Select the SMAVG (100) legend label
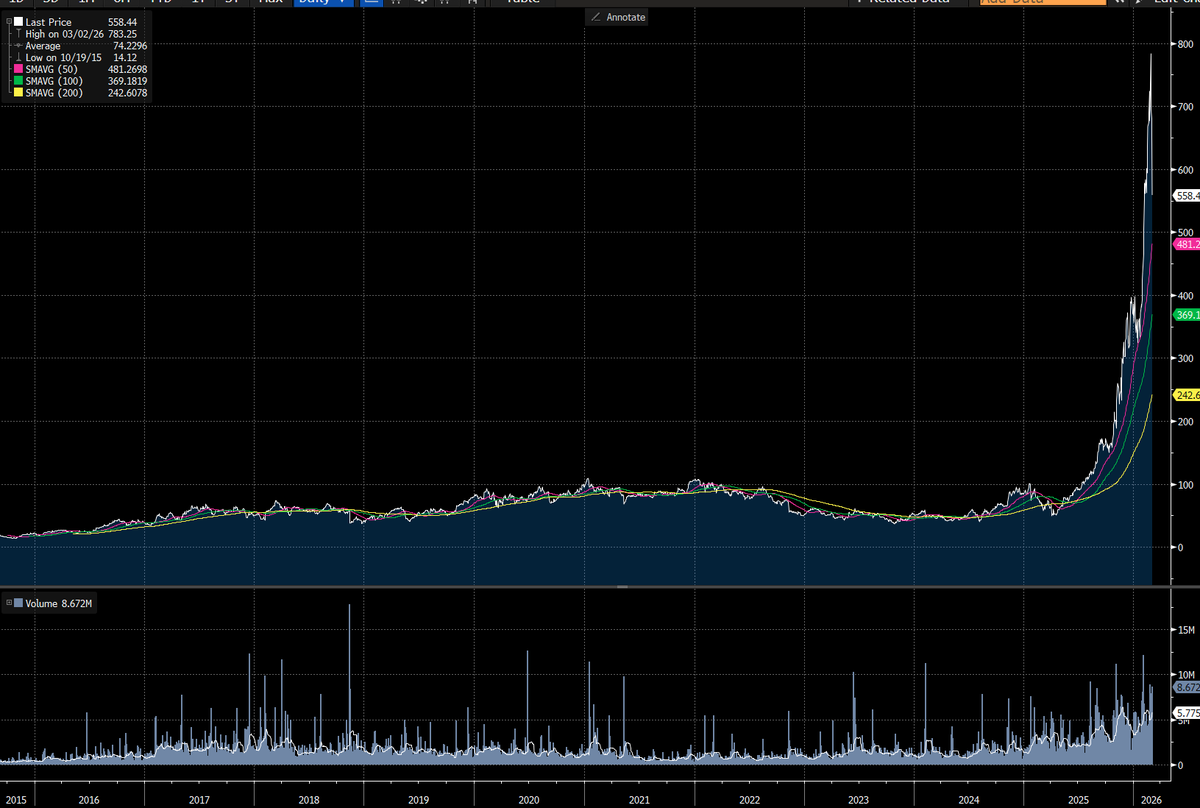Image resolution: width=1200 pixels, height=808 pixels. 55,81
